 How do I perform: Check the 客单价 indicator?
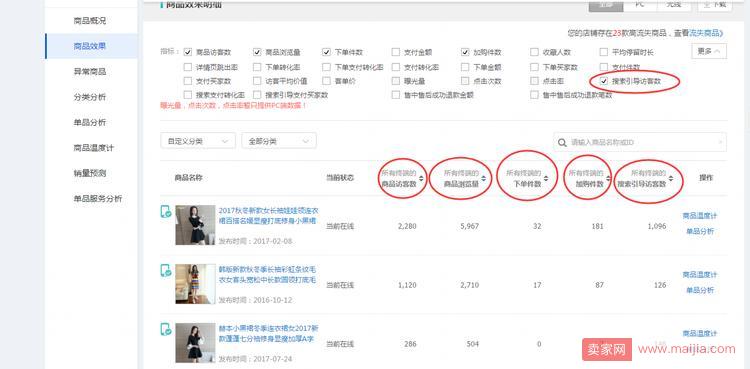(326, 81)
